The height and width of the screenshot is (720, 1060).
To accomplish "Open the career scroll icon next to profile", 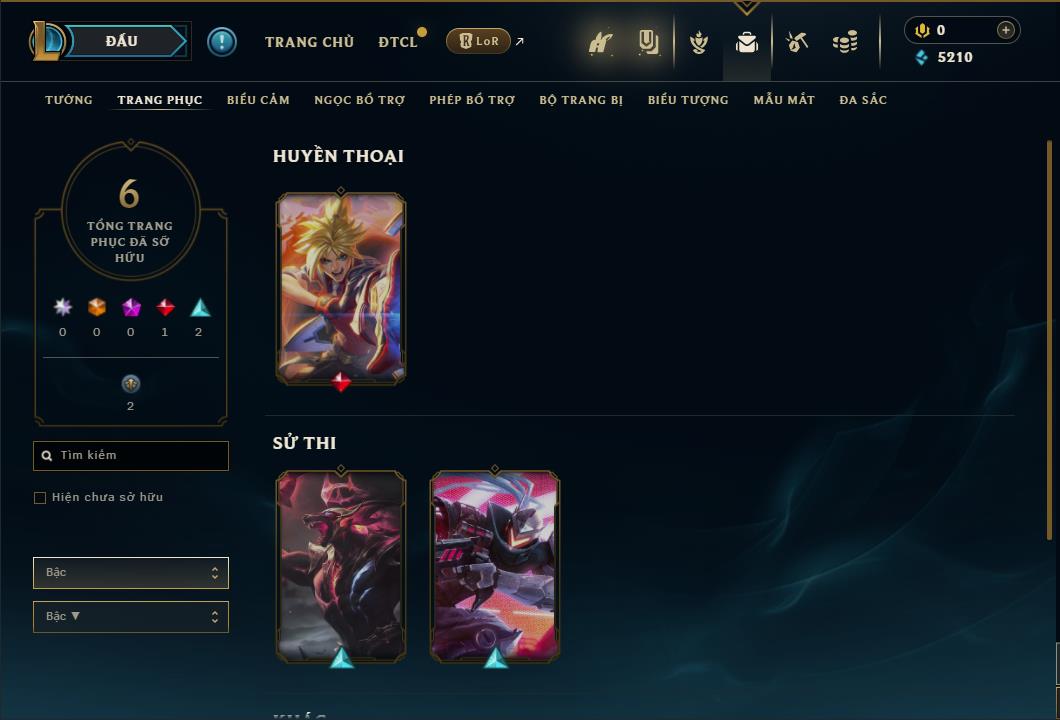I will 648,43.
